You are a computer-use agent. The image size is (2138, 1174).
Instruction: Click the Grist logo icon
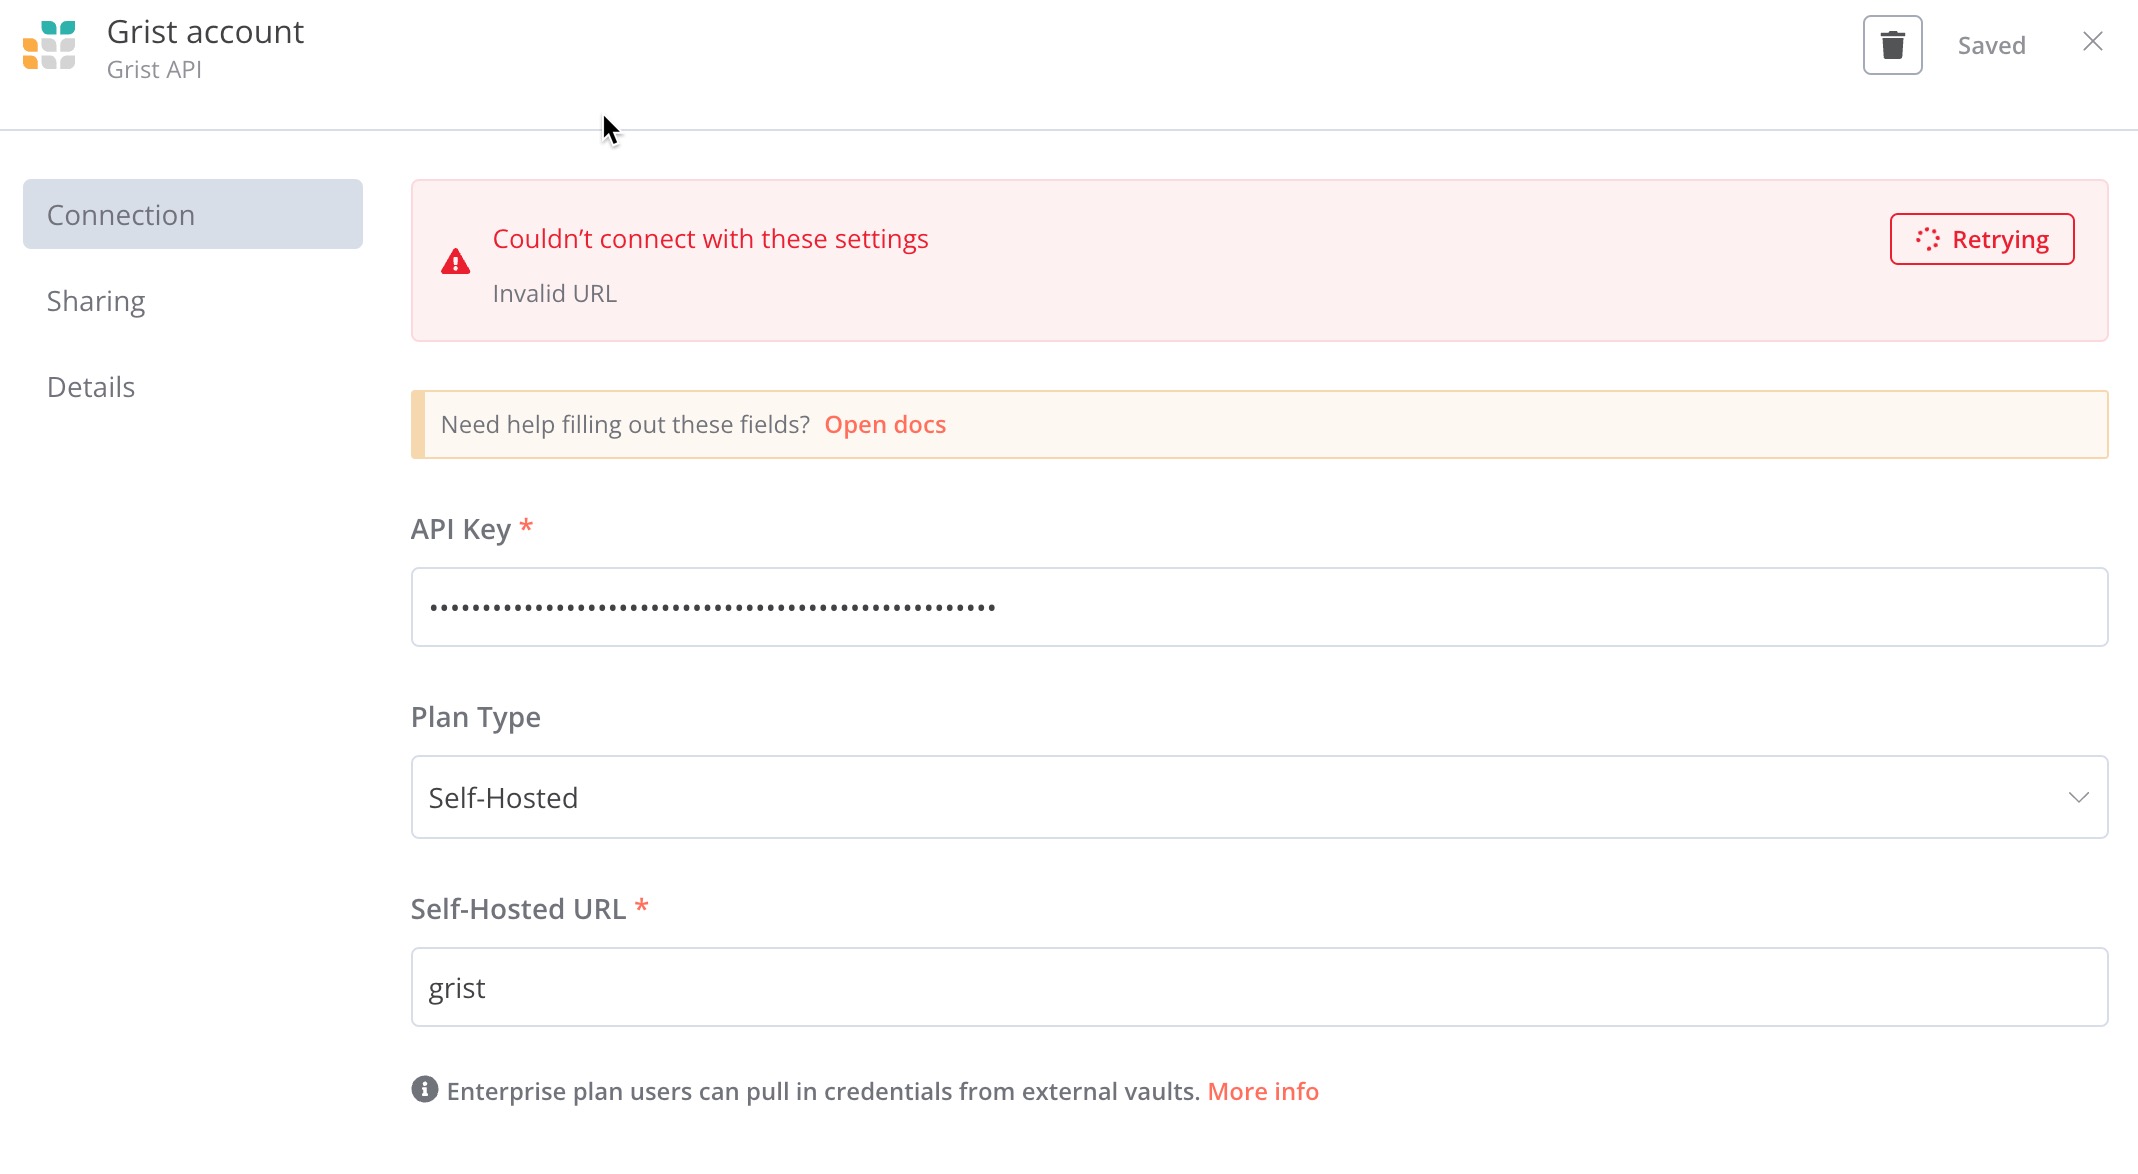tap(50, 46)
